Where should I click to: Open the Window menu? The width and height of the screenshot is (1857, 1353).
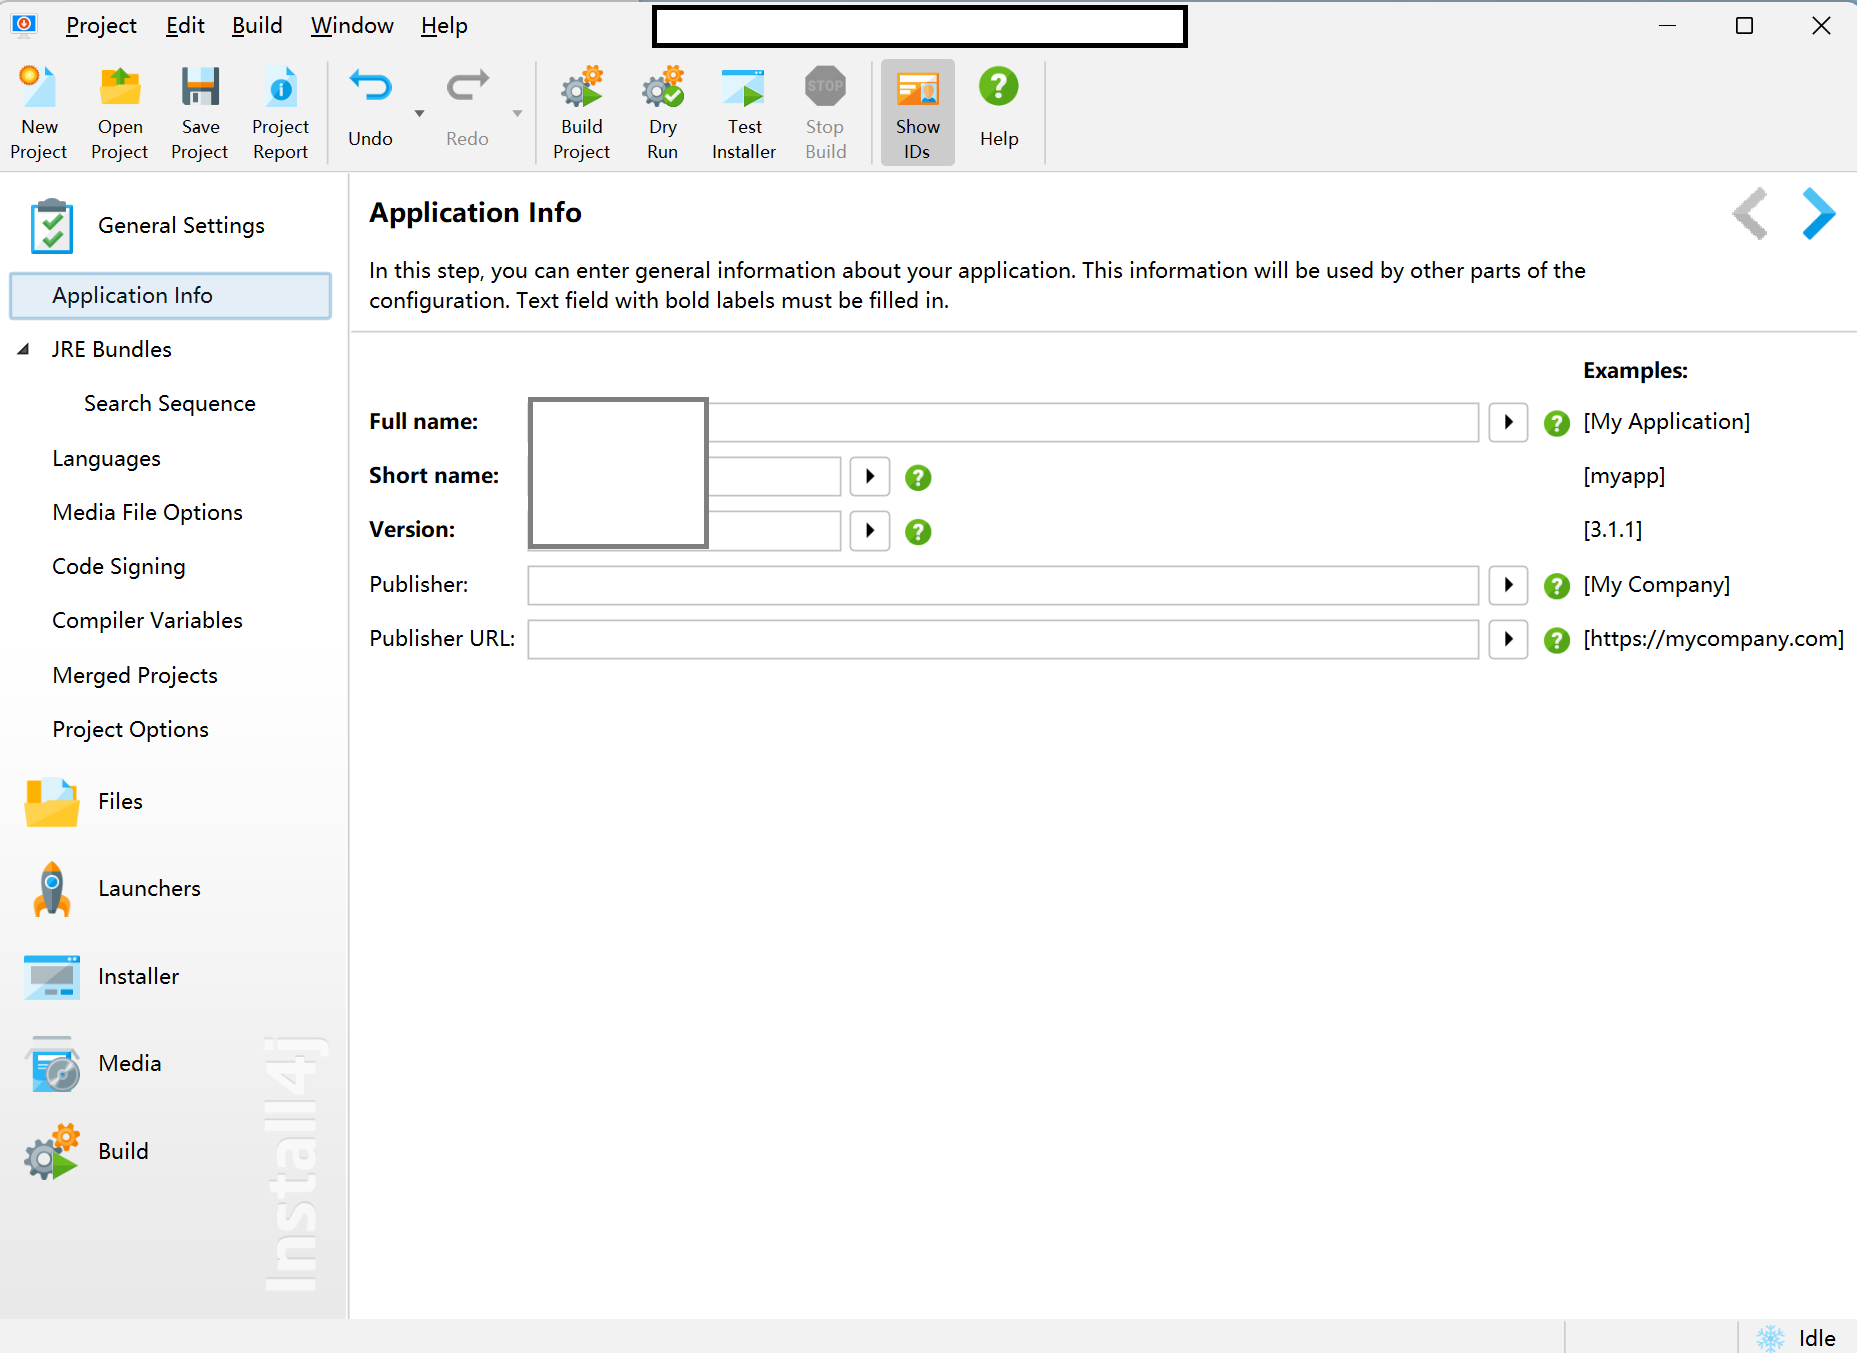[x=352, y=26]
